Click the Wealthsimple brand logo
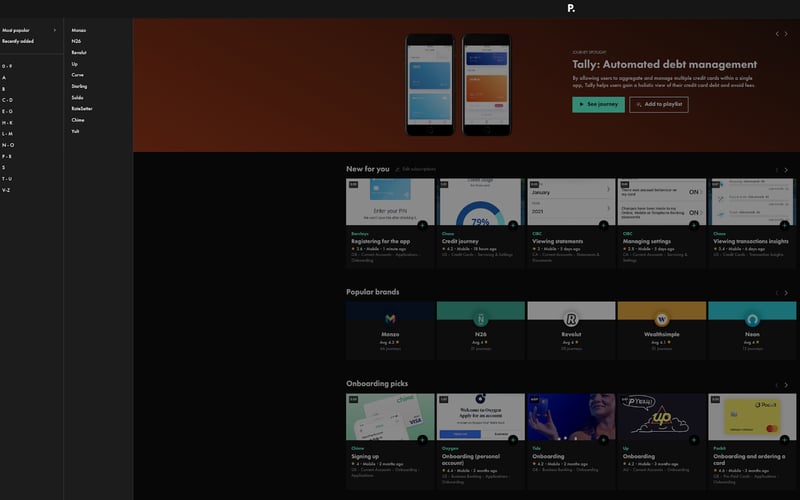 [662, 319]
